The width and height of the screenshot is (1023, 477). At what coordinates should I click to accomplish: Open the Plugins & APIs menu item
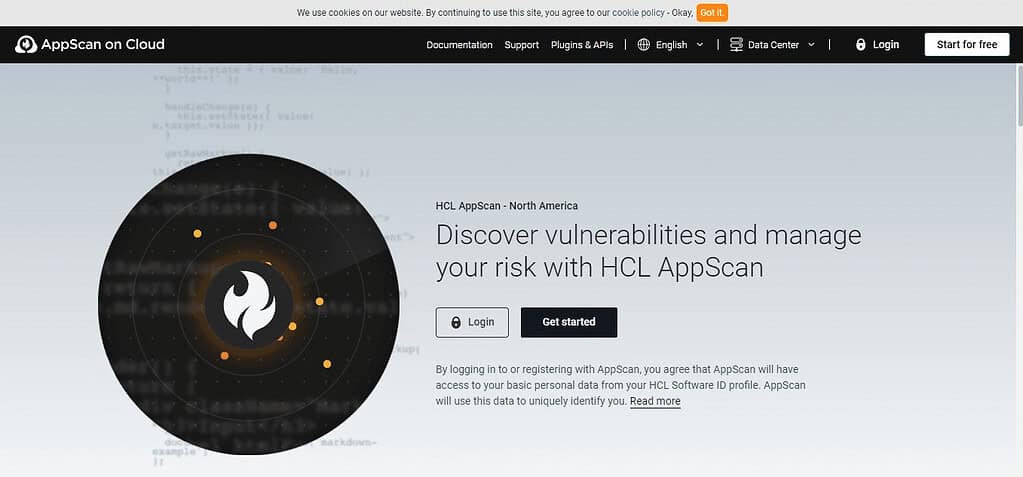[582, 45]
